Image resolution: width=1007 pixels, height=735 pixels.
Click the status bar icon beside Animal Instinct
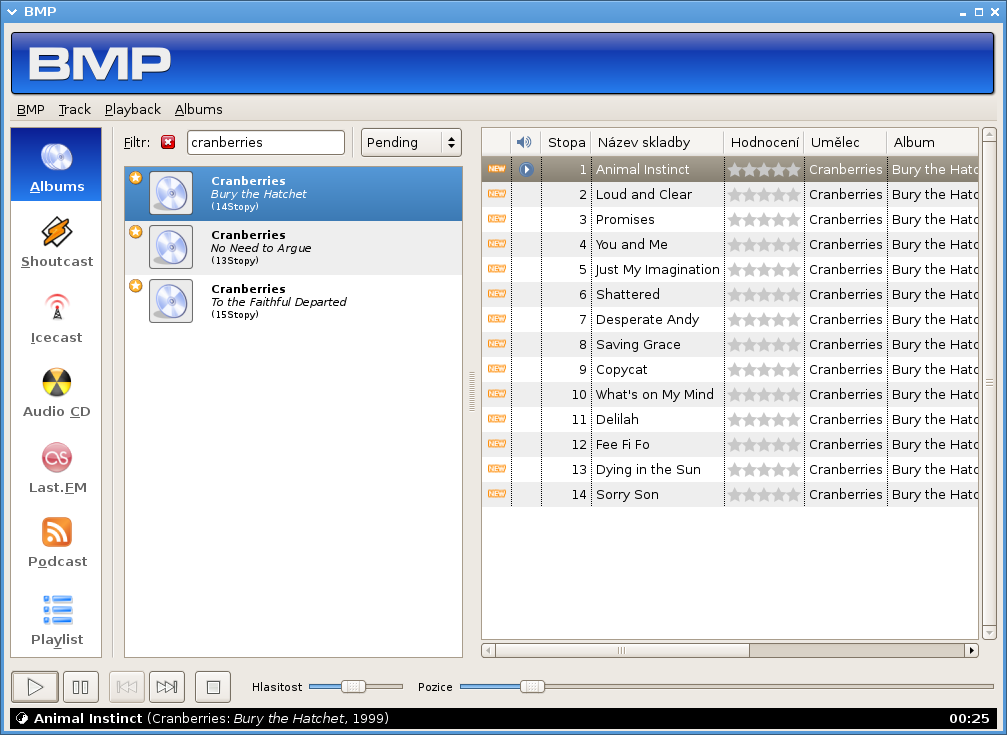[x=22, y=718]
